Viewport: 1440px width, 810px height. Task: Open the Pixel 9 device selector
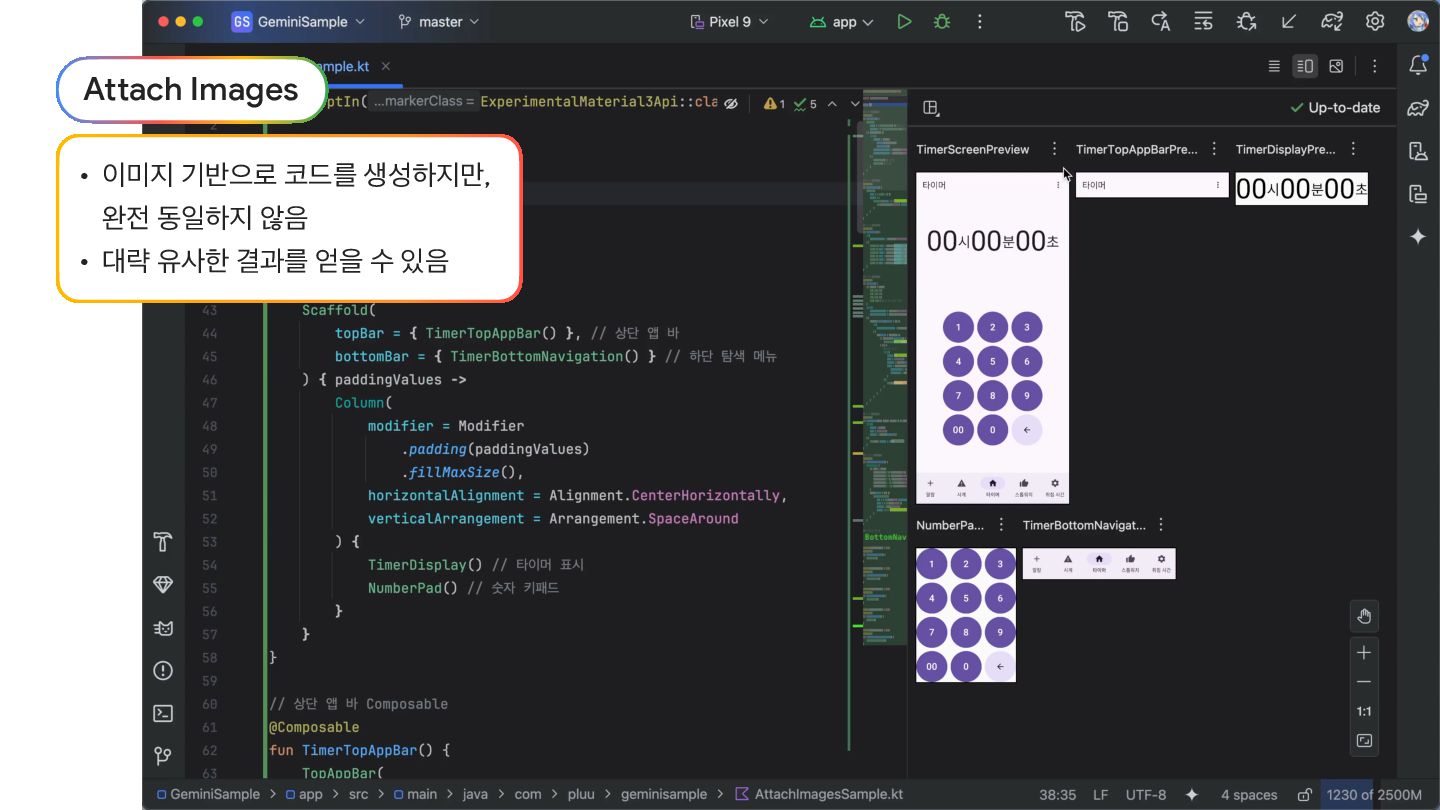click(x=730, y=21)
